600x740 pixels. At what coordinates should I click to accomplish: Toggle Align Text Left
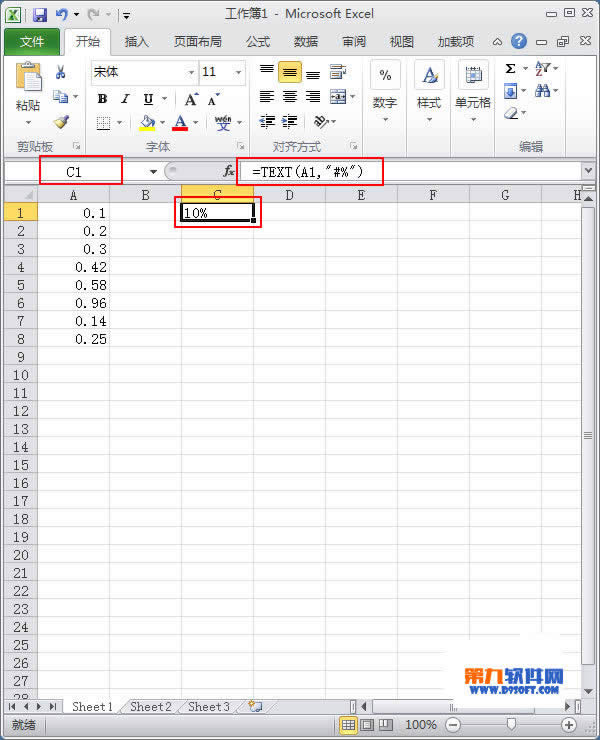[267, 97]
